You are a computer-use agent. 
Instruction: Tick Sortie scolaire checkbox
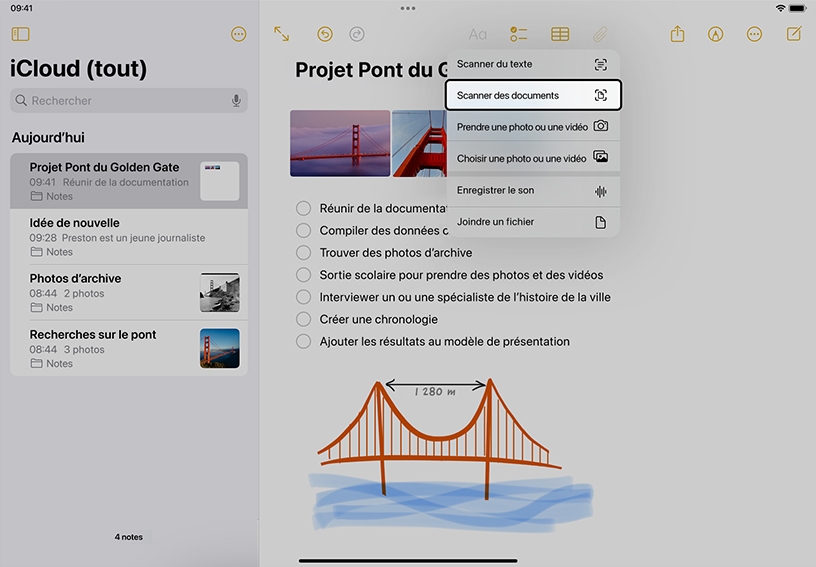[303, 275]
